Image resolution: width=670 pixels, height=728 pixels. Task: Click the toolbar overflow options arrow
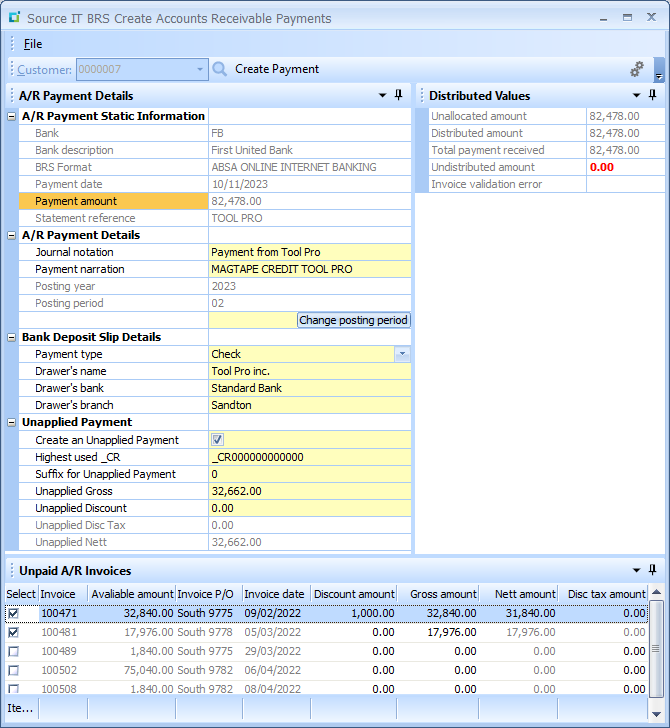(659, 75)
